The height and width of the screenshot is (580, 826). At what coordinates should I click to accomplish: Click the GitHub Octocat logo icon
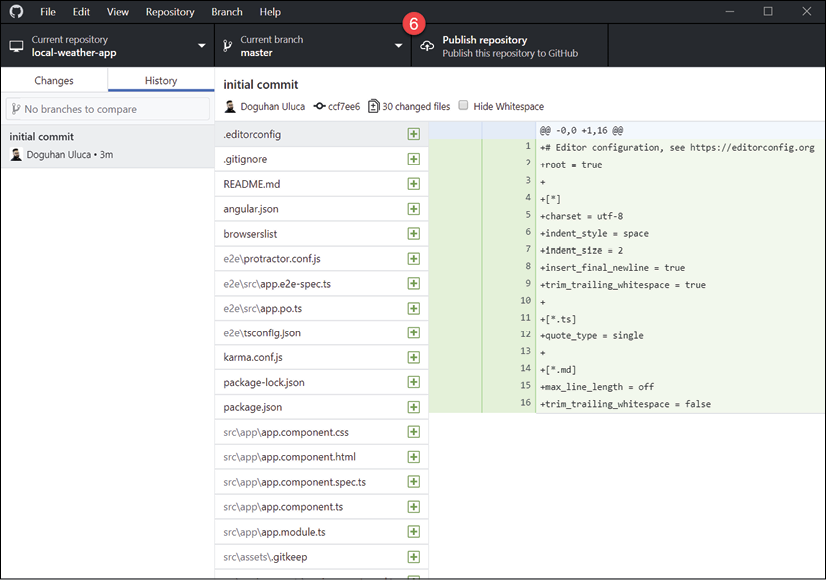tap(16, 12)
